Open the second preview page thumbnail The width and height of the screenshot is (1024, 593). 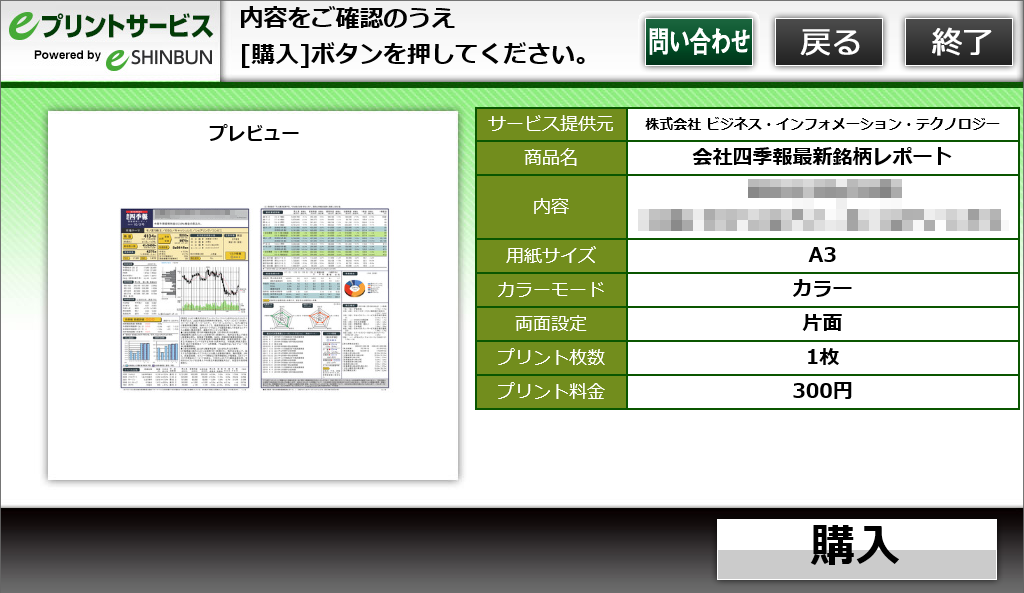(325, 298)
